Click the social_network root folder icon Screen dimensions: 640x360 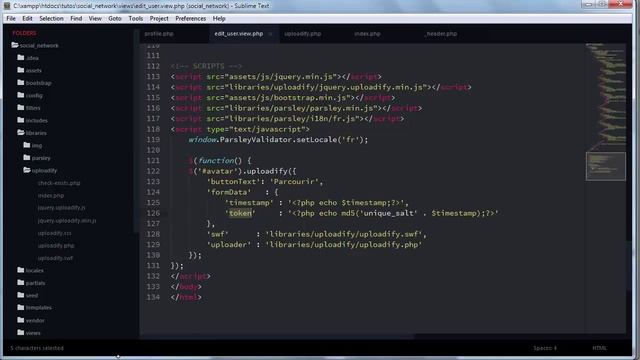click(x=15, y=45)
